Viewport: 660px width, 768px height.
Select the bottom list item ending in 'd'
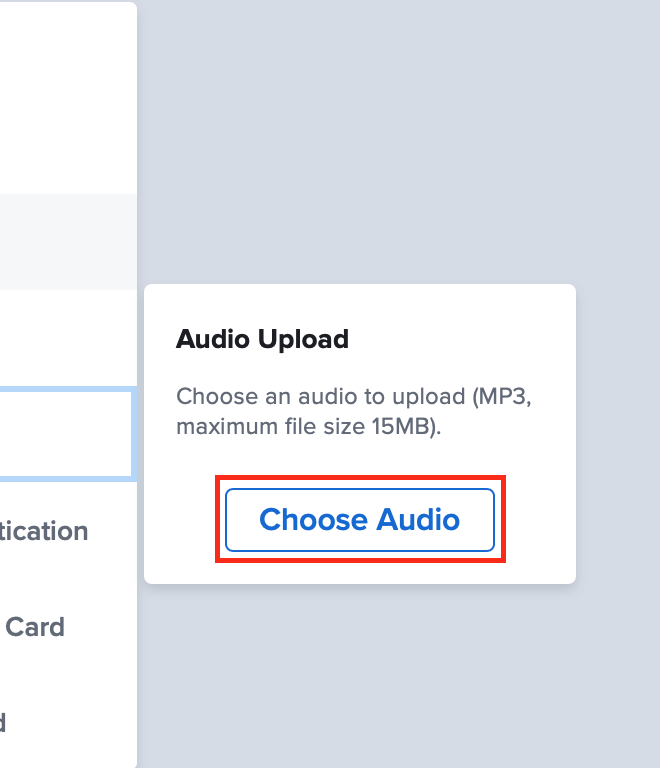click(x=2, y=722)
